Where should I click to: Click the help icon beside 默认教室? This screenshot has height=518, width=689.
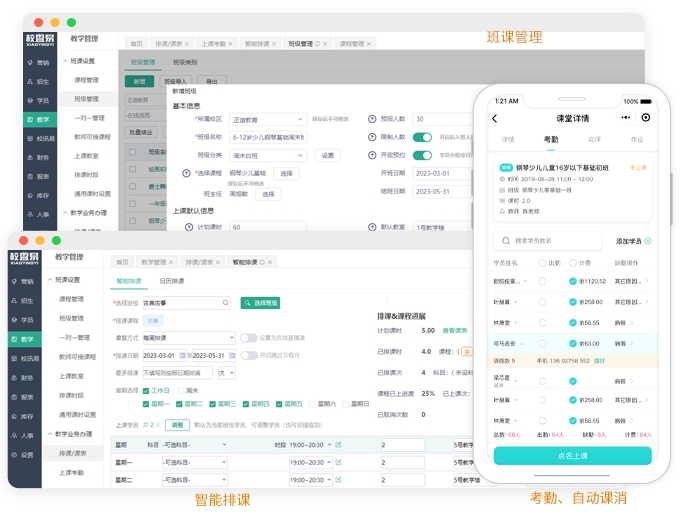372,227
